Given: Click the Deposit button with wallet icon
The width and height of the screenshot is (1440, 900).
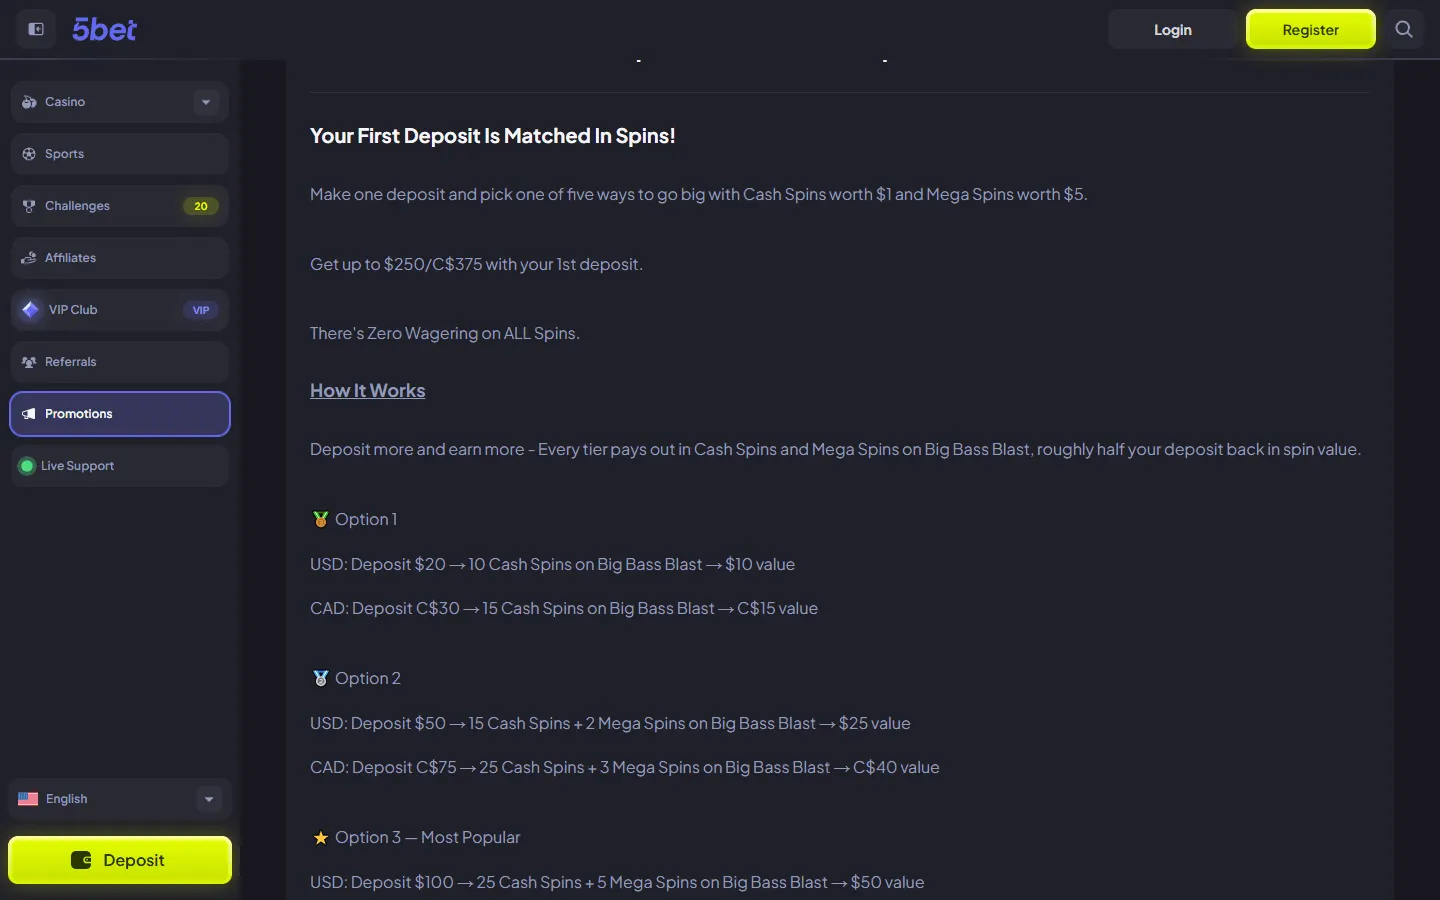Looking at the screenshot, I should pyautogui.click(x=120, y=860).
